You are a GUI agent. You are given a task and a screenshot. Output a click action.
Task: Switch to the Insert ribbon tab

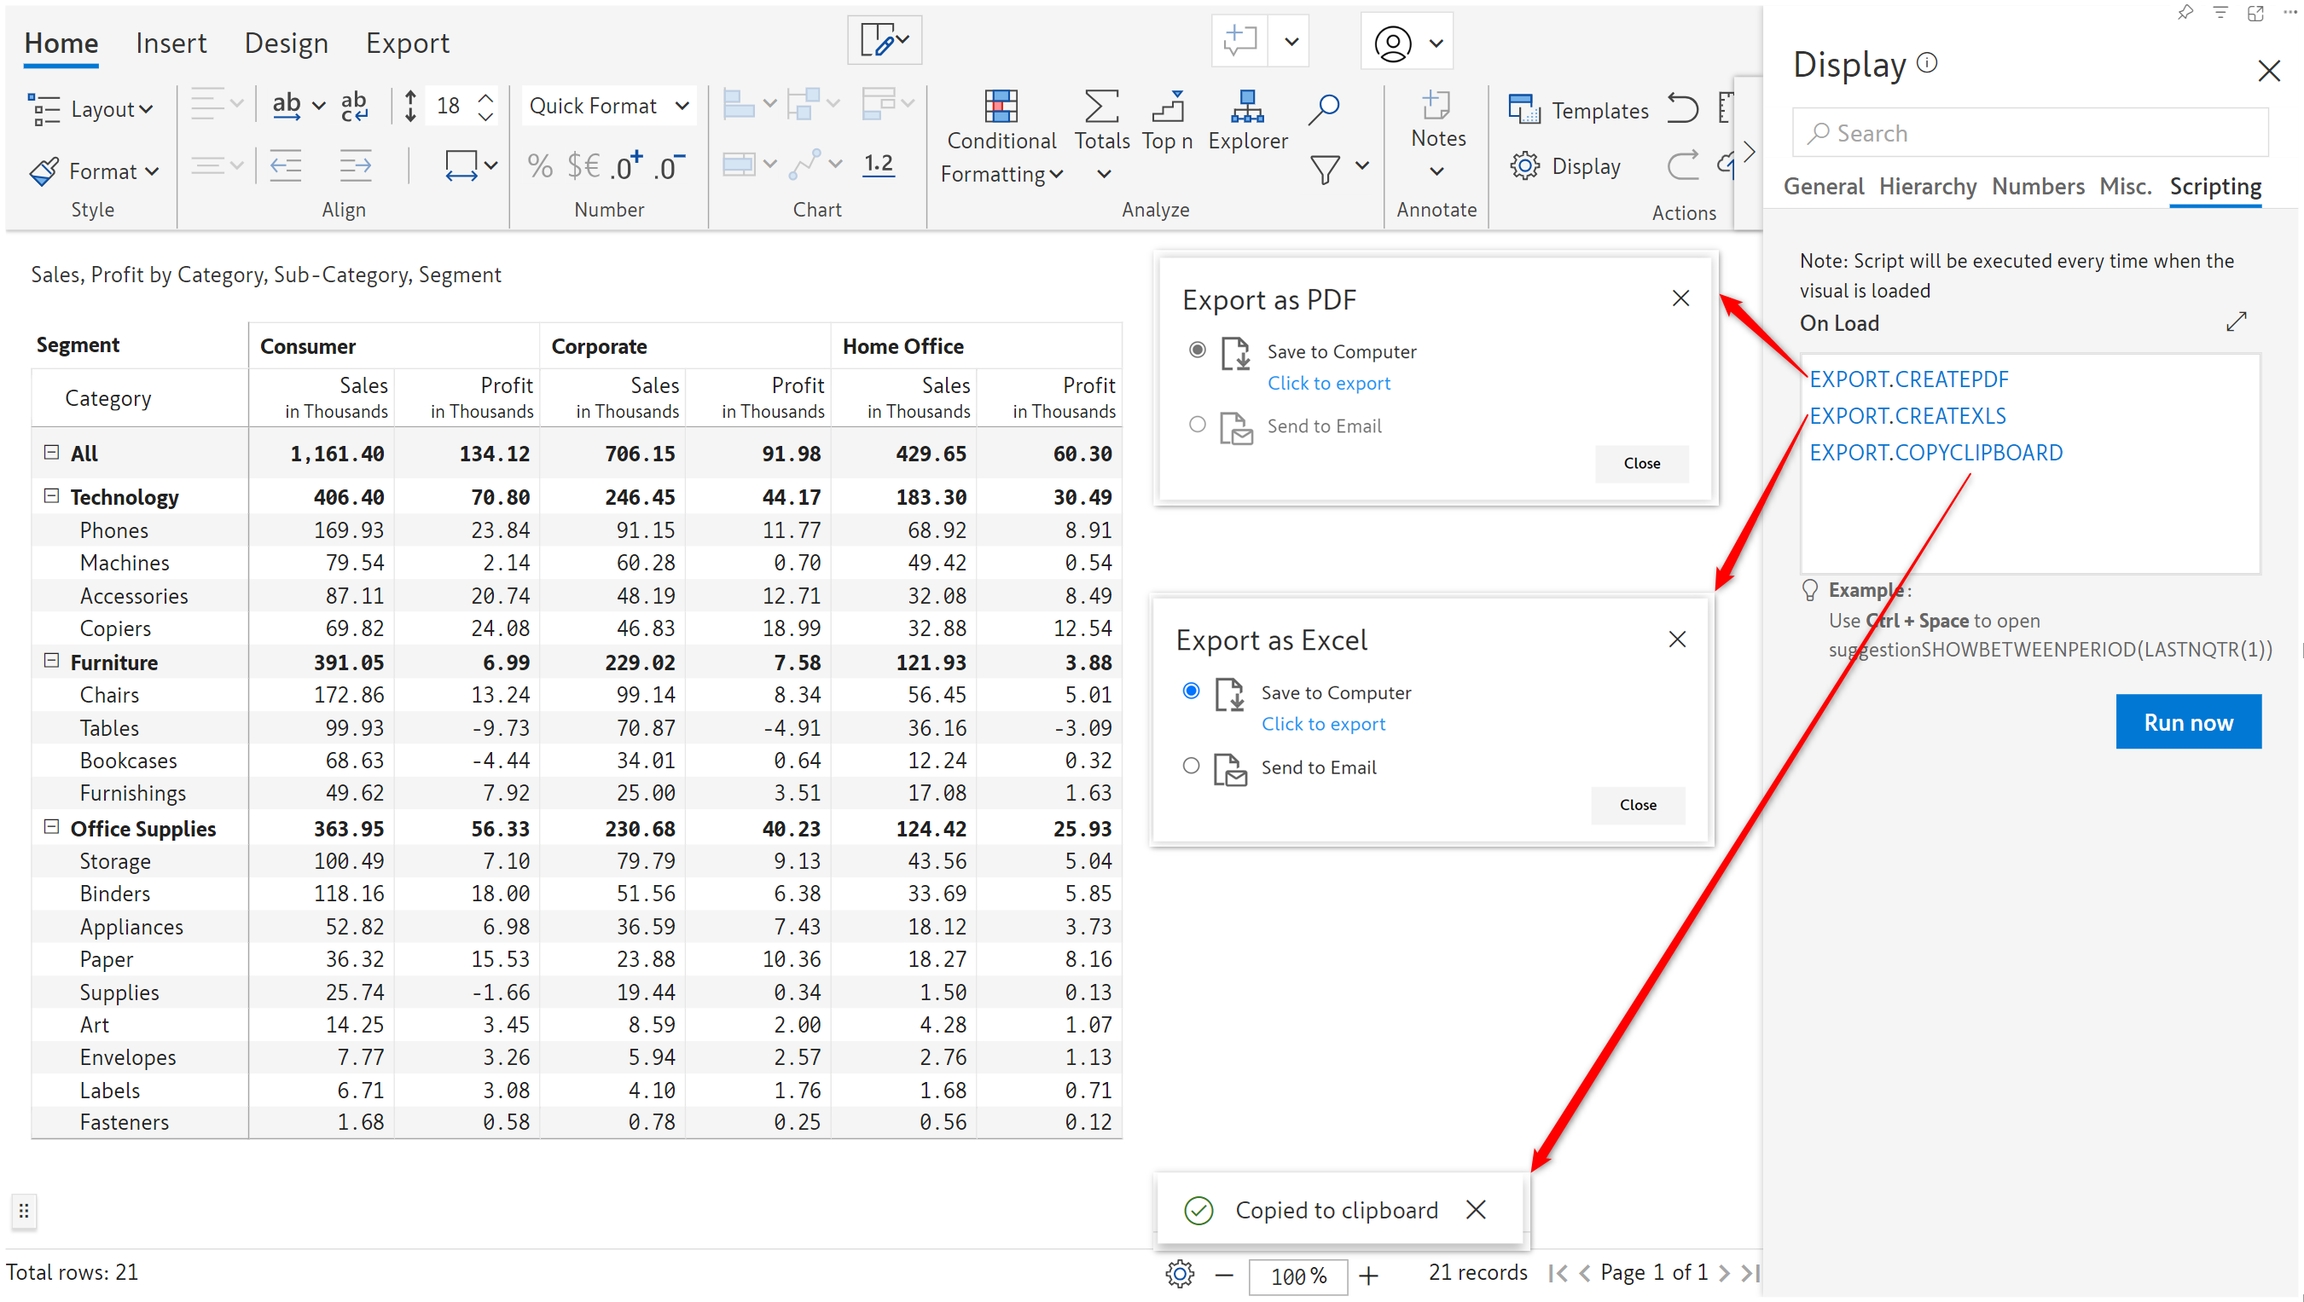tap(171, 43)
